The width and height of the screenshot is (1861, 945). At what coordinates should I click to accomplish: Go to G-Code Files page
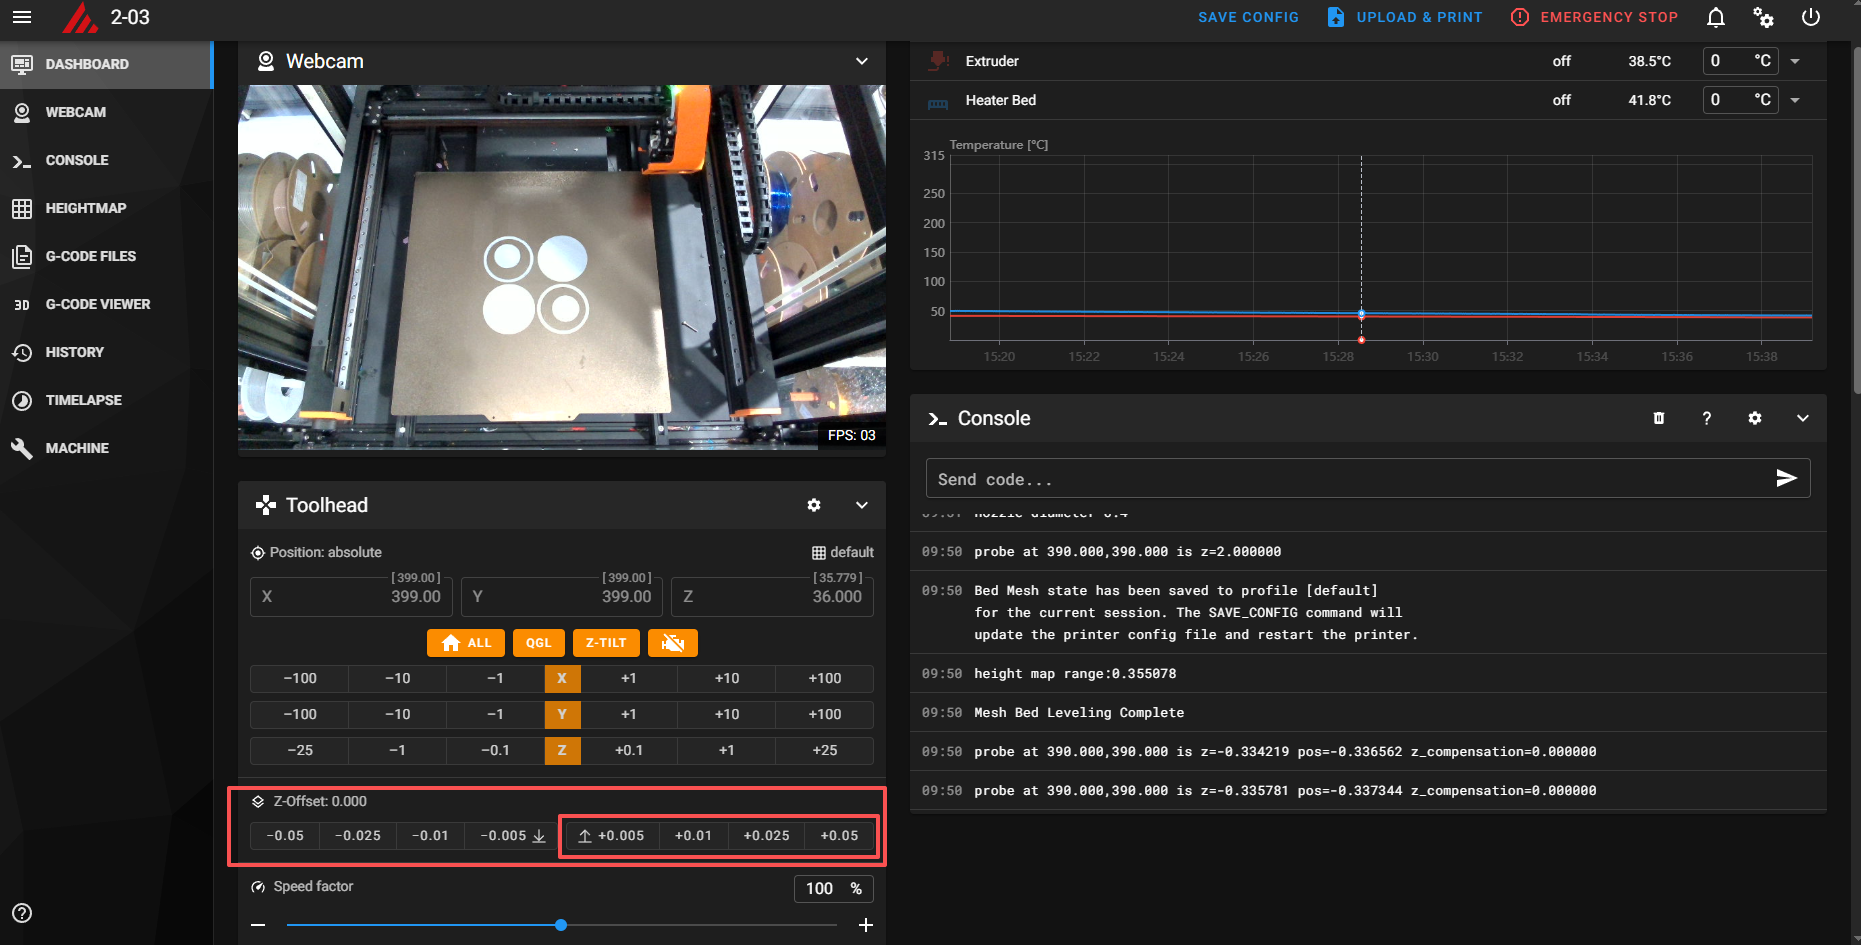[x=90, y=256]
